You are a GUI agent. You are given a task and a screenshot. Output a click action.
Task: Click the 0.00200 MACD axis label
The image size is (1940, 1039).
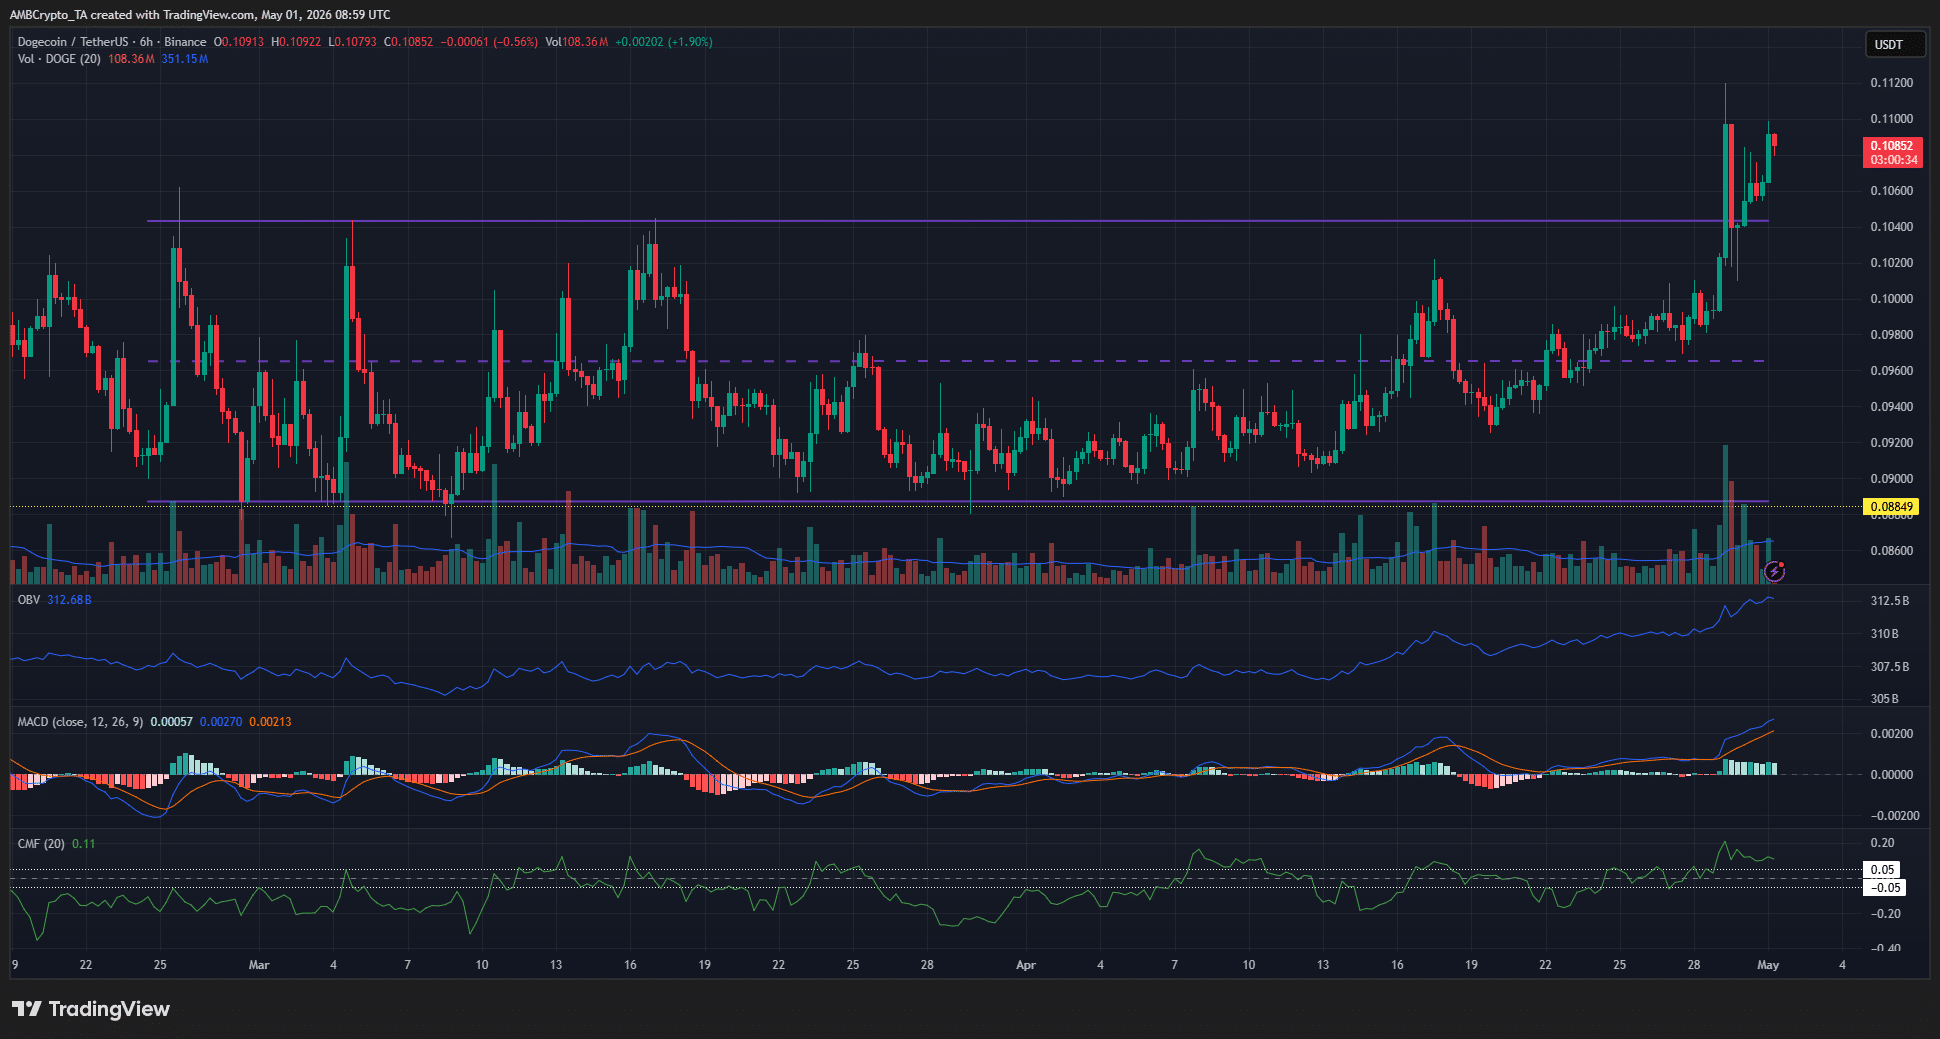point(1892,734)
